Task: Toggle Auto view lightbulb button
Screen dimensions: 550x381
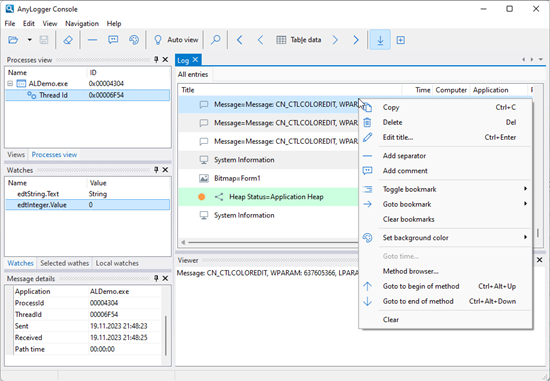Action: (176, 40)
